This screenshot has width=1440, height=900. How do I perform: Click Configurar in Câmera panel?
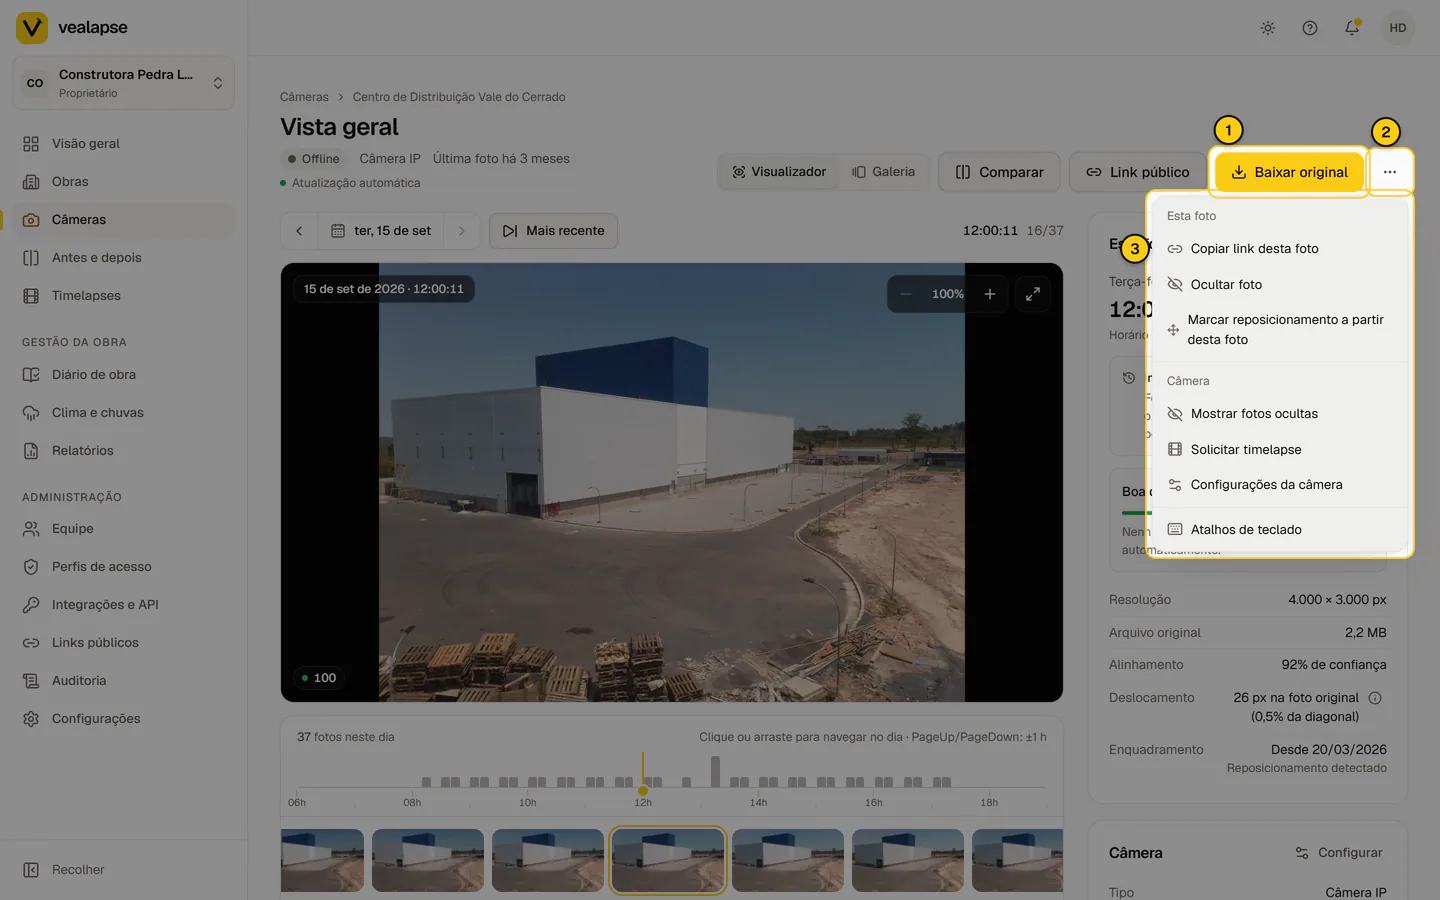pyautogui.click(x=1339, y=853)
